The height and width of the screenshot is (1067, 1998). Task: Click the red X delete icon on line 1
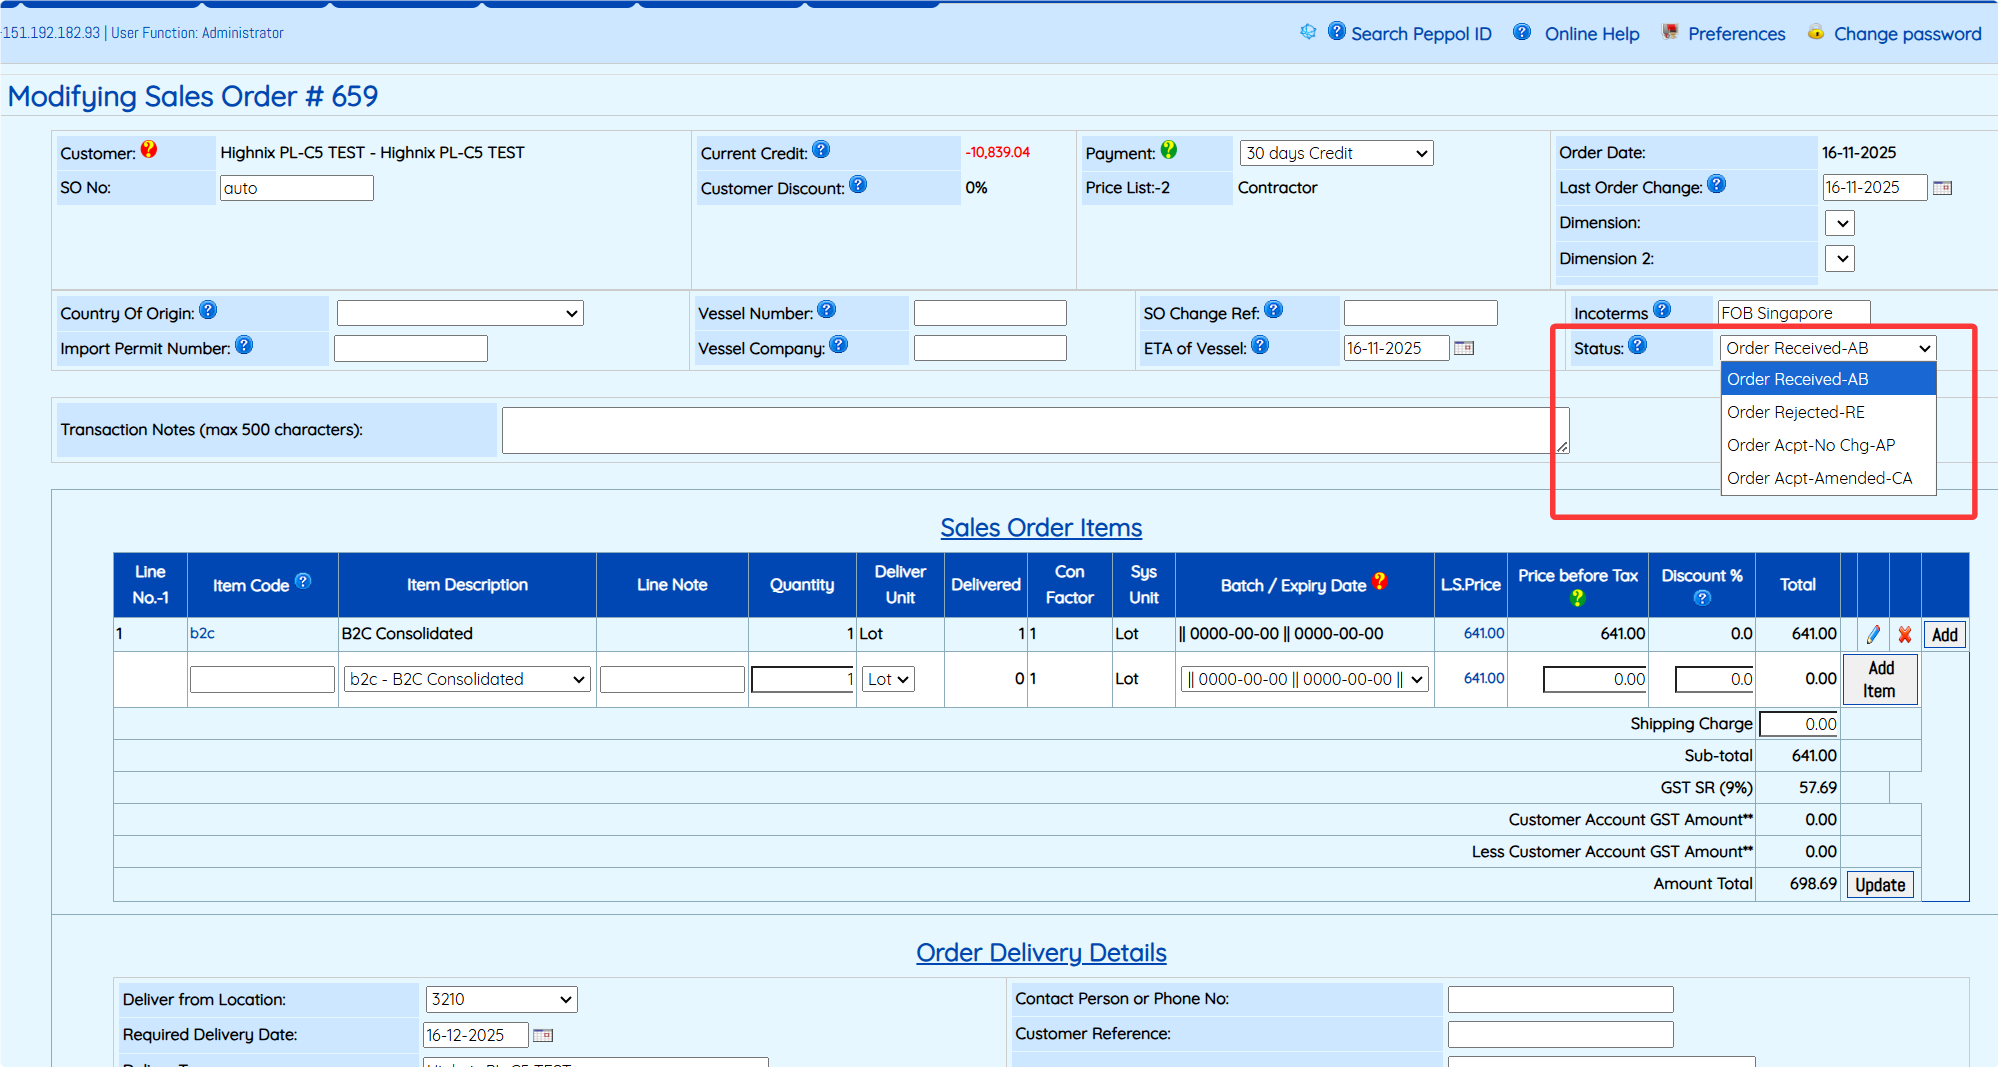[x=1905, y=635]
